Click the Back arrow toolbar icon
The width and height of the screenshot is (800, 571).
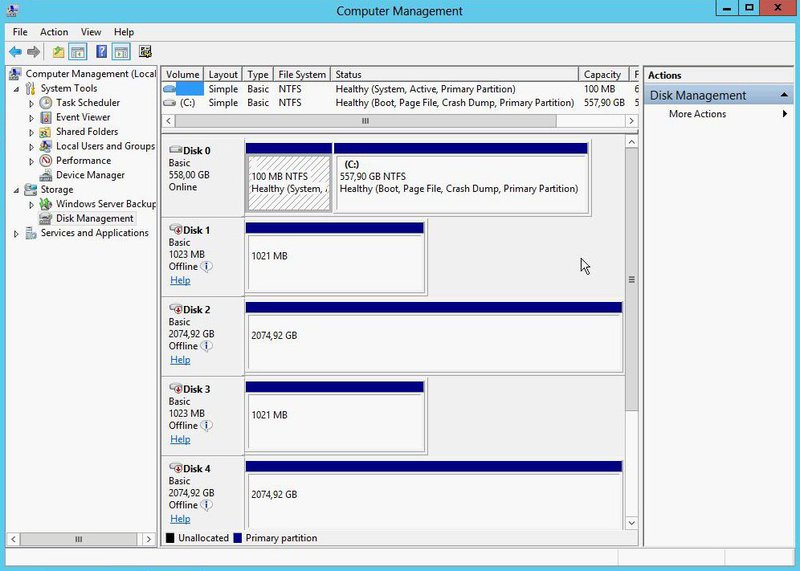(15, 52)
